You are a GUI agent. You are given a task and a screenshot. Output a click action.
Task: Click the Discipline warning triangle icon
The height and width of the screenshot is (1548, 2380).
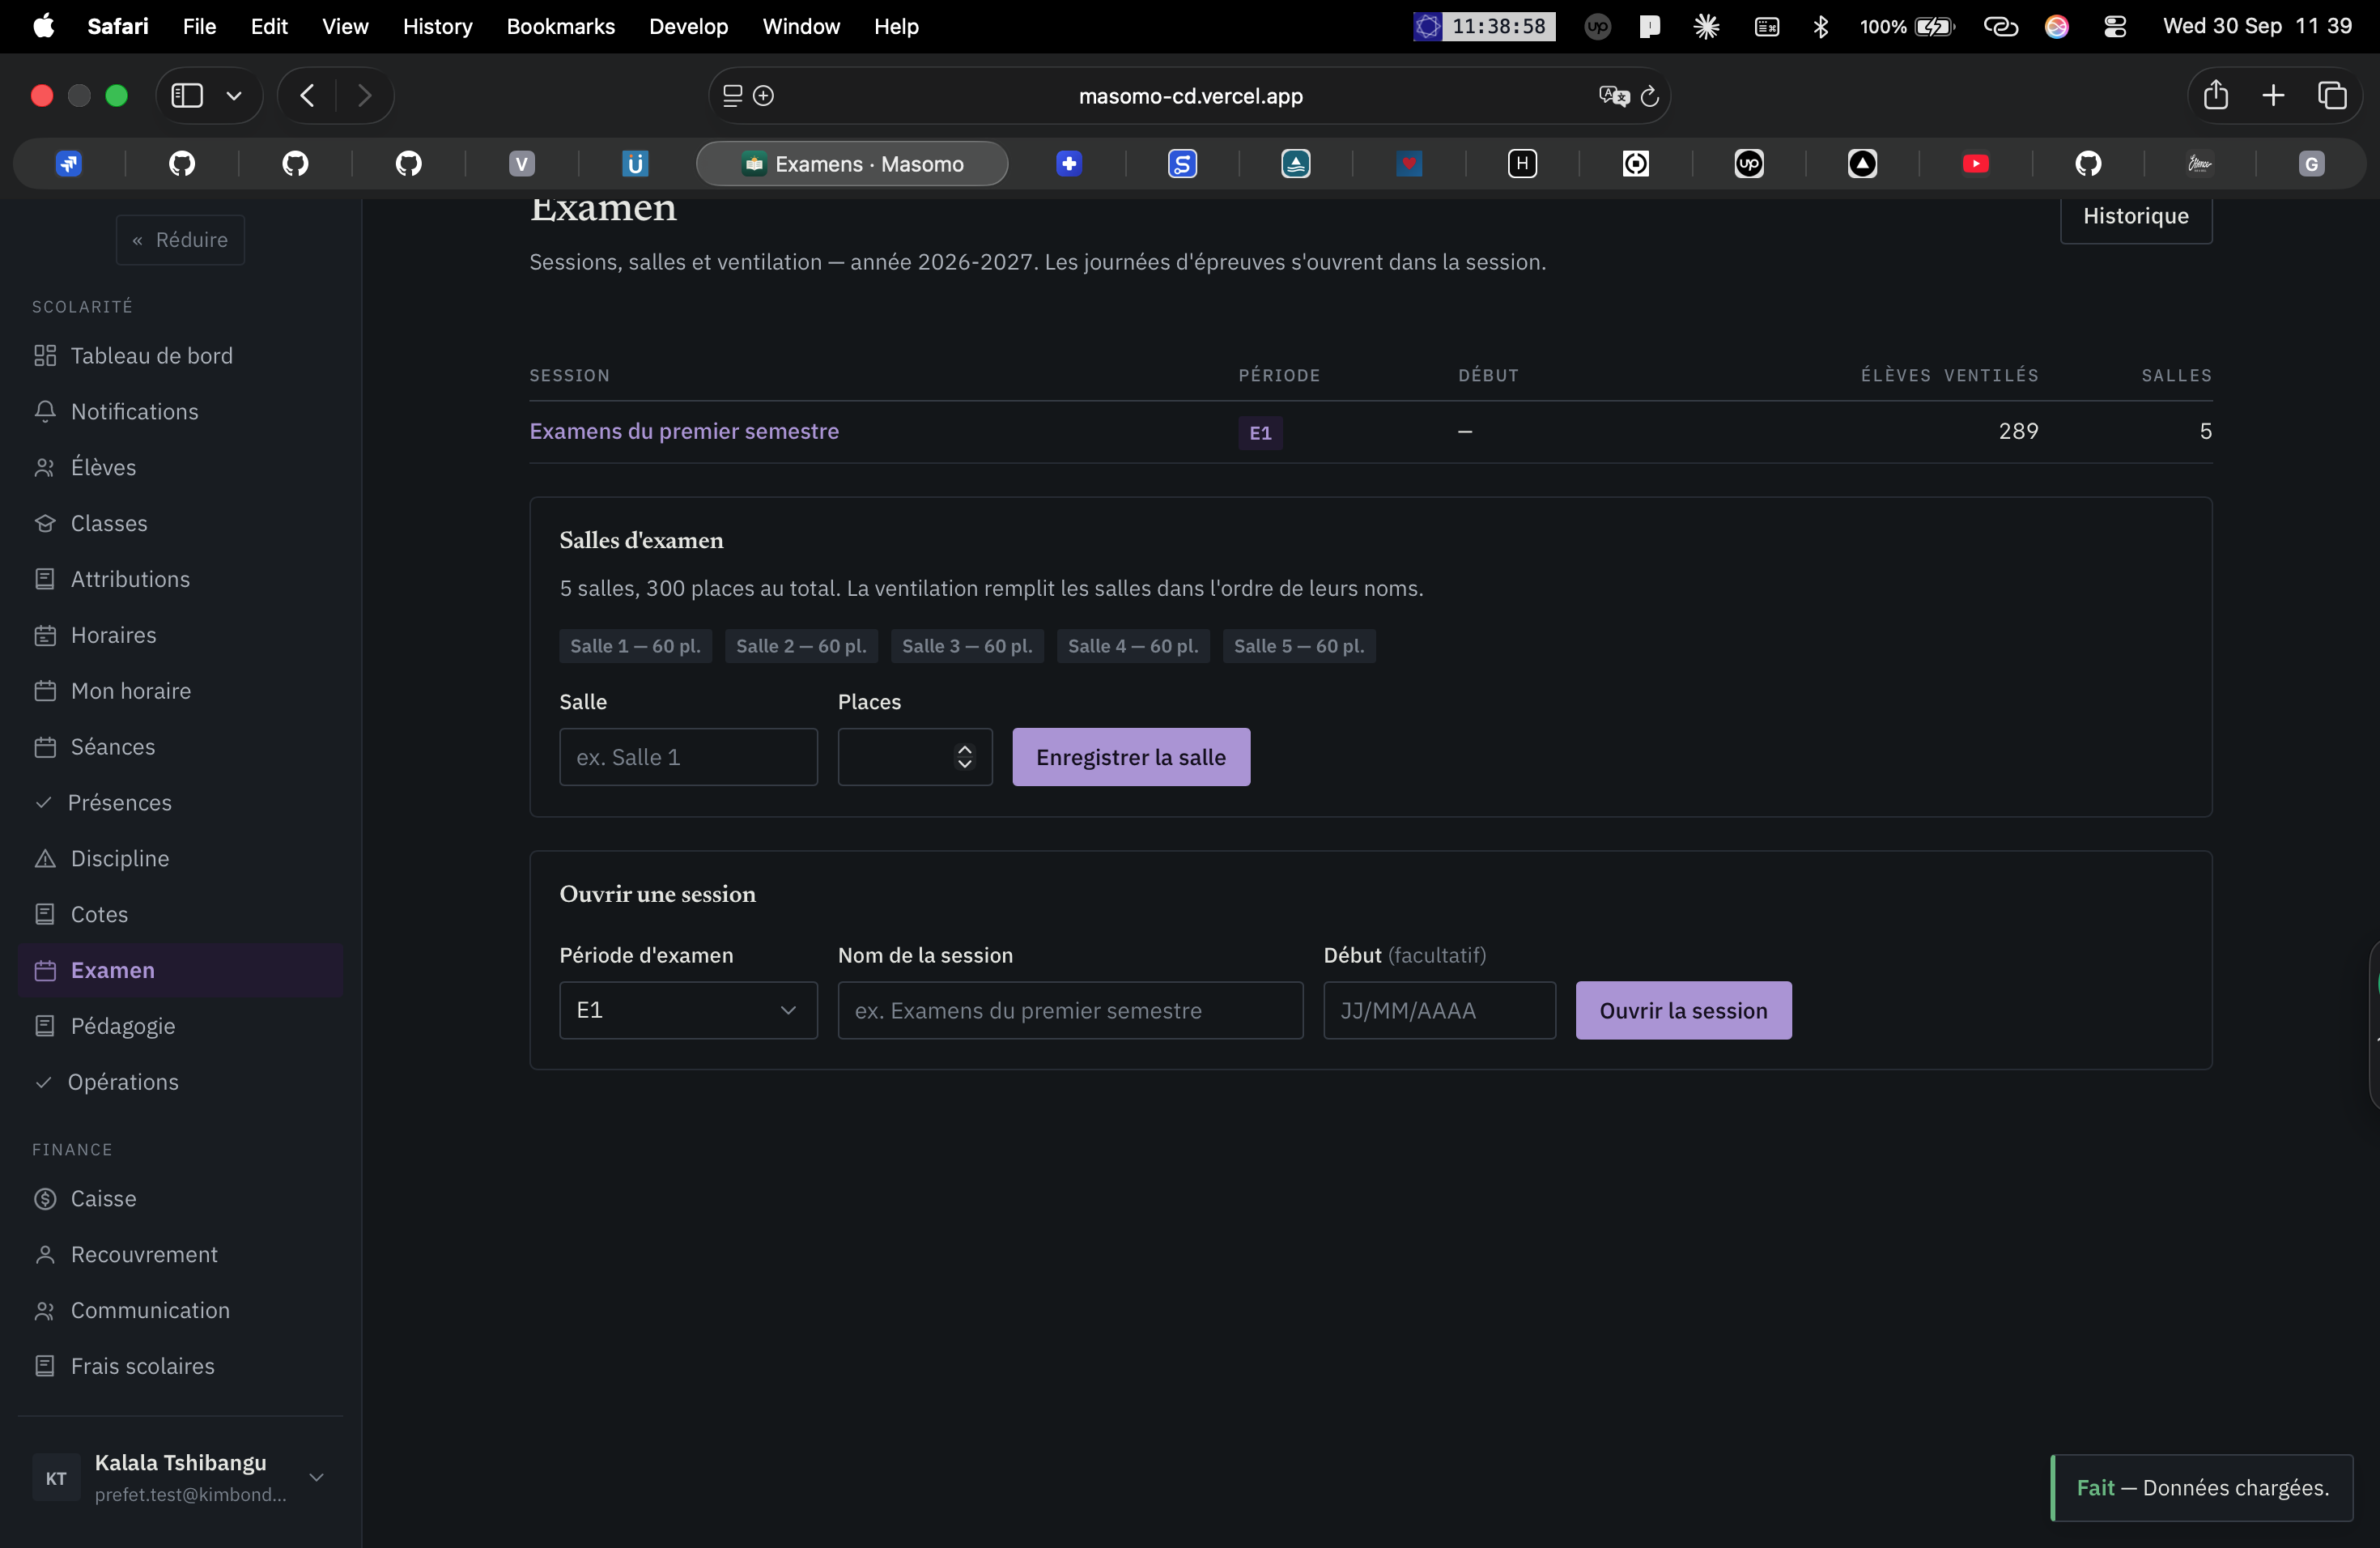[45, 858]
